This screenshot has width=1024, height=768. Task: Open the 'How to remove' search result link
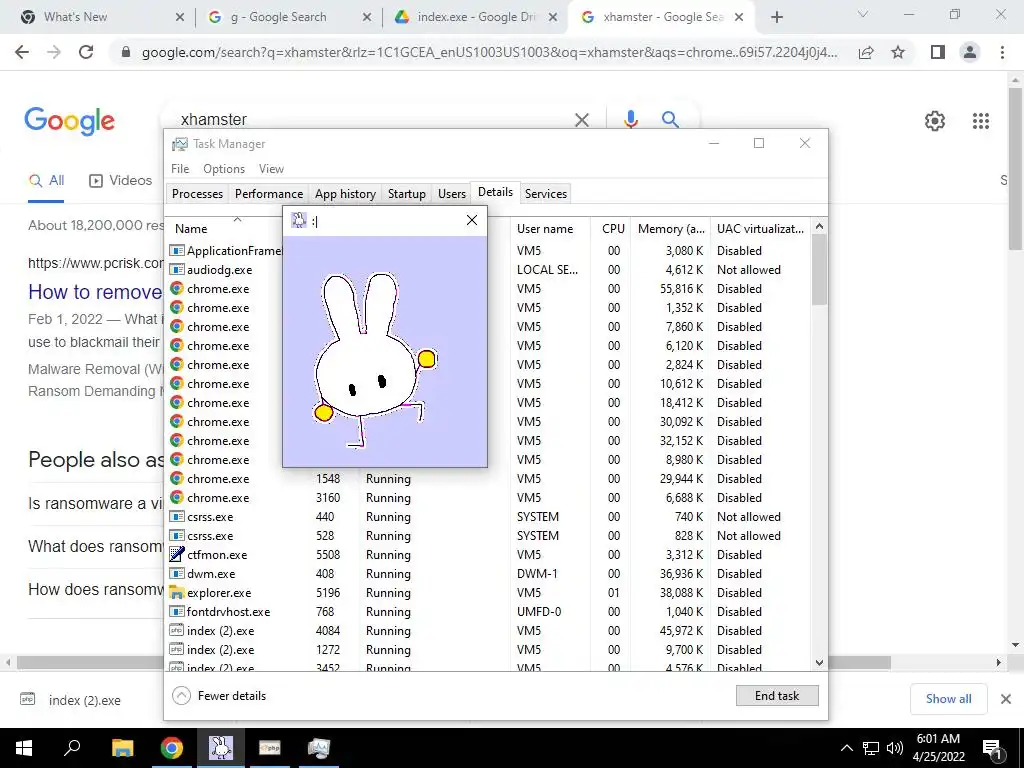click(95, 291)
